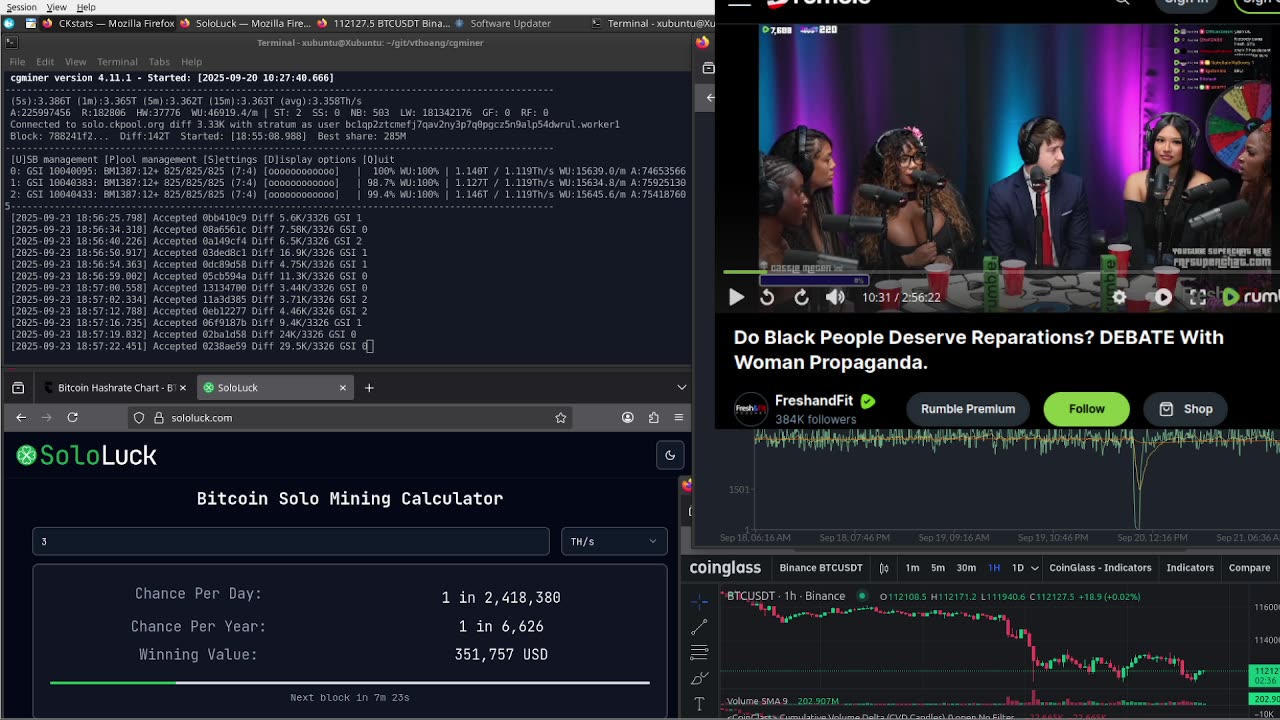This screenshot has width=1280, height=720.
Task: List all tabs dropdown in SoloLuck window
Action: pyautogui.click(x=681, y=388)
